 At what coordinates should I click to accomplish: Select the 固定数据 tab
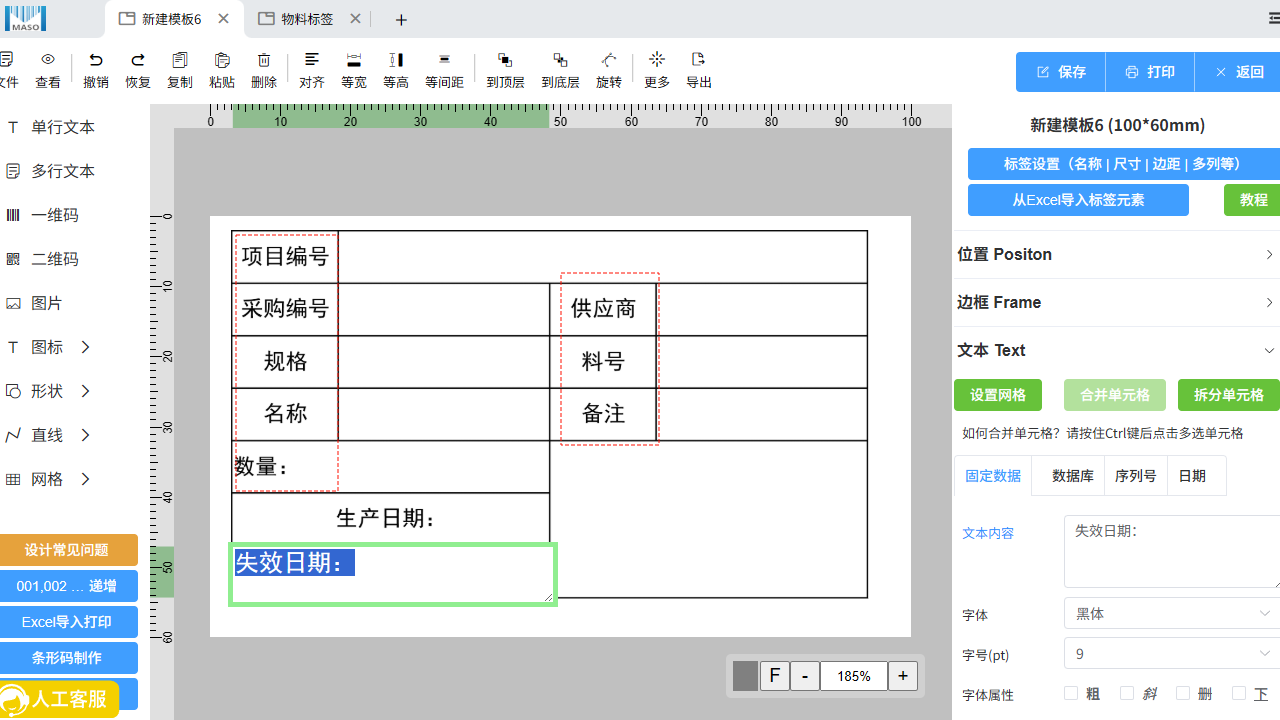point(993,476)
